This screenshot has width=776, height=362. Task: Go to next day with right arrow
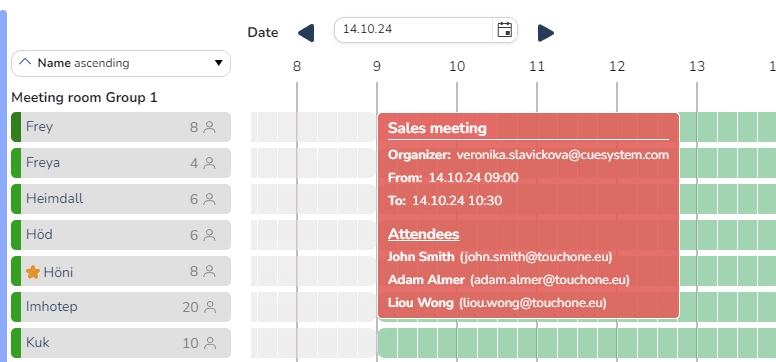pyautogui.click(x=546, y=33)
